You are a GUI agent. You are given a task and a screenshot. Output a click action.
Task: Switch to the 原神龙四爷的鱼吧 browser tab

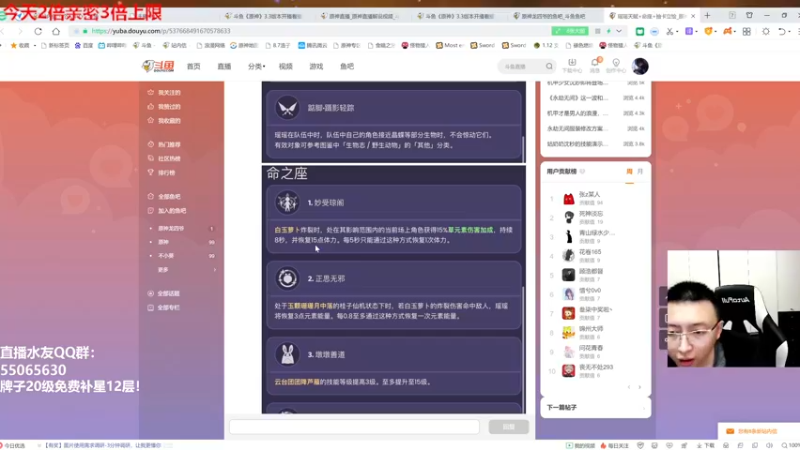552,16
